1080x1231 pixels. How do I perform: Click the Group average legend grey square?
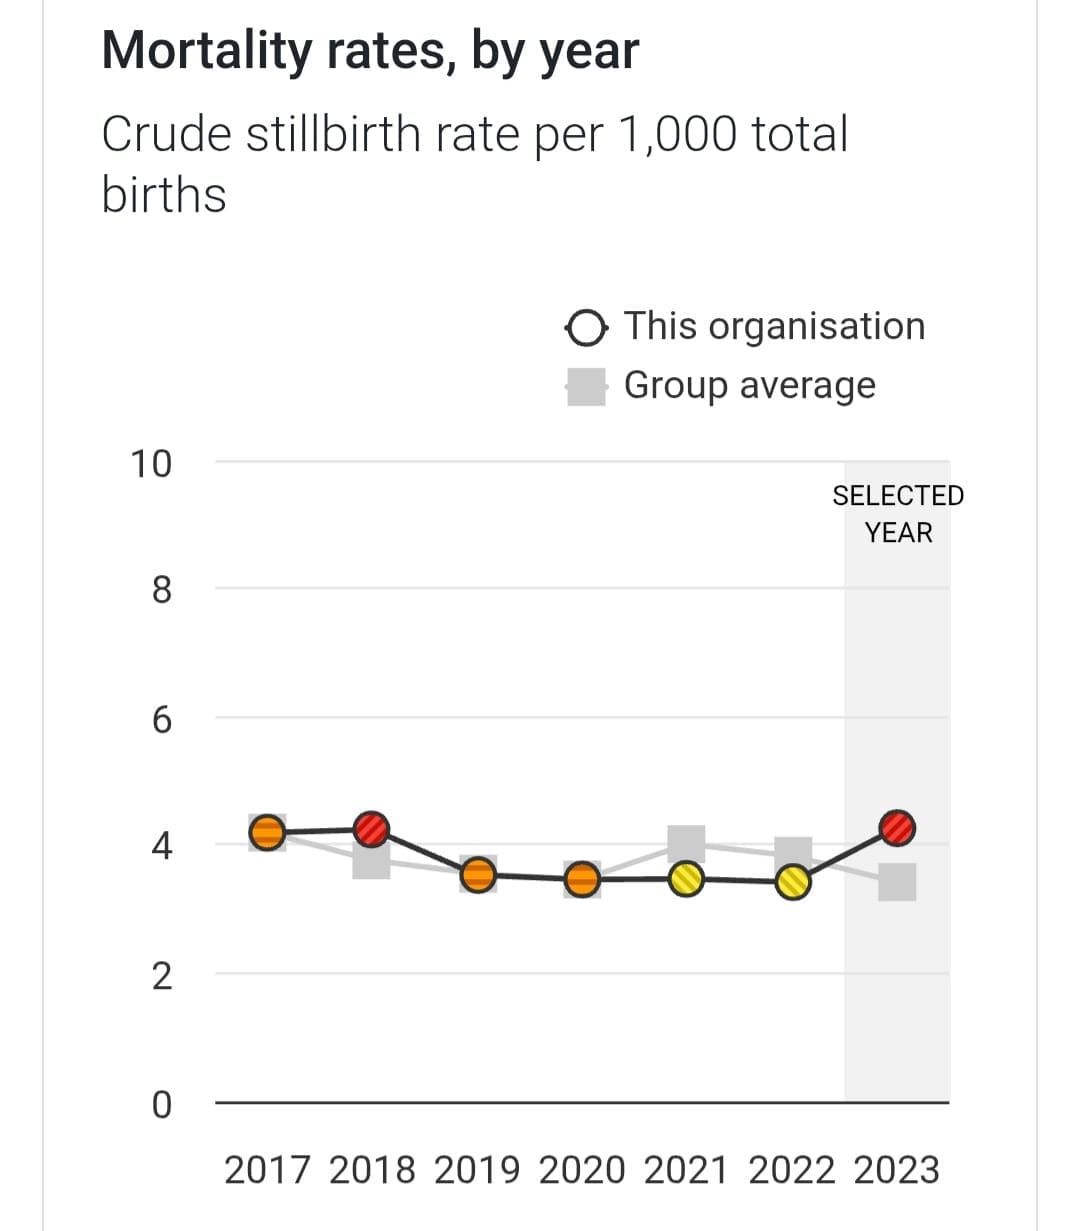[x=586, y=387]
